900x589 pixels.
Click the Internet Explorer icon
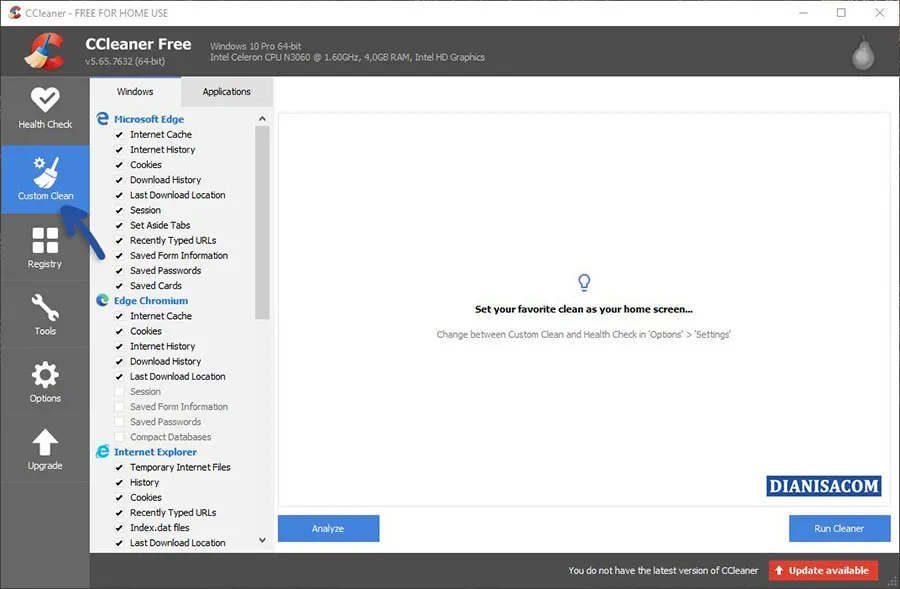point(101,451)
